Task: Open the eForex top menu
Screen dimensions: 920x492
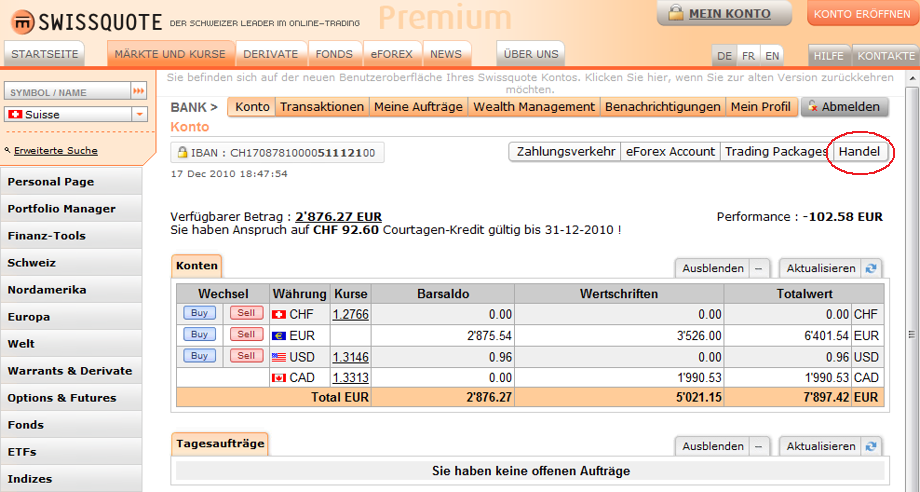Action: pos(391,54)
